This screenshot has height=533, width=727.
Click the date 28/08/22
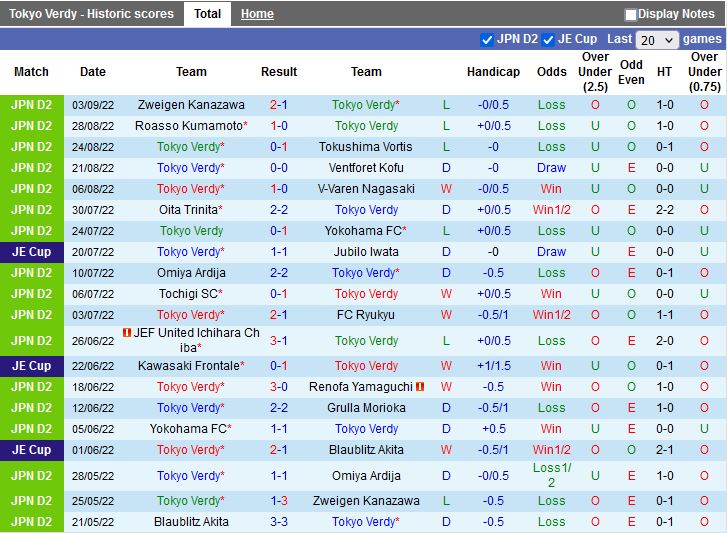pyautogui.click(x=93, y=126)
